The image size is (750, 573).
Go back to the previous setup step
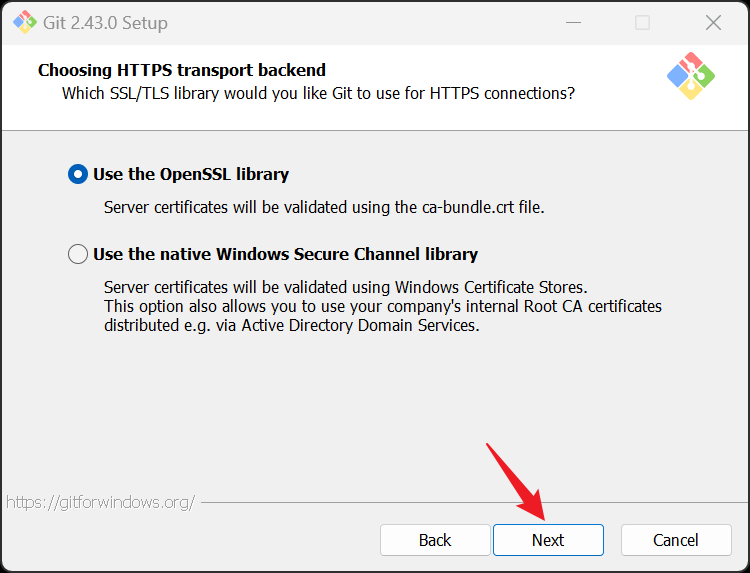[x=435, y=540]
